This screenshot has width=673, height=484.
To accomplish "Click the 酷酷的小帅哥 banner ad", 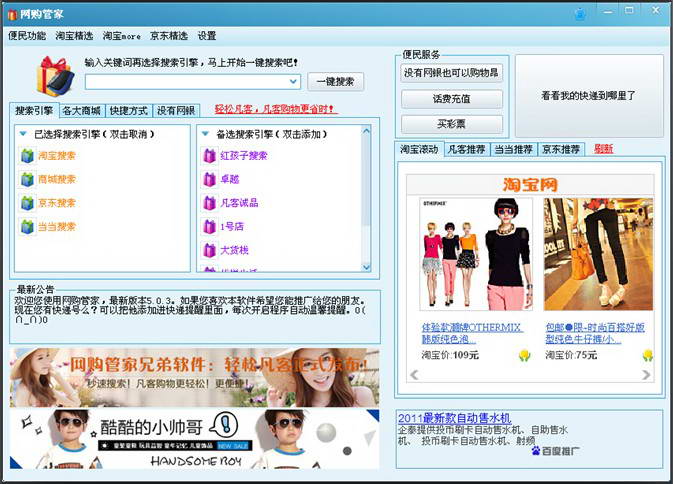I will [x=194, y=439].
